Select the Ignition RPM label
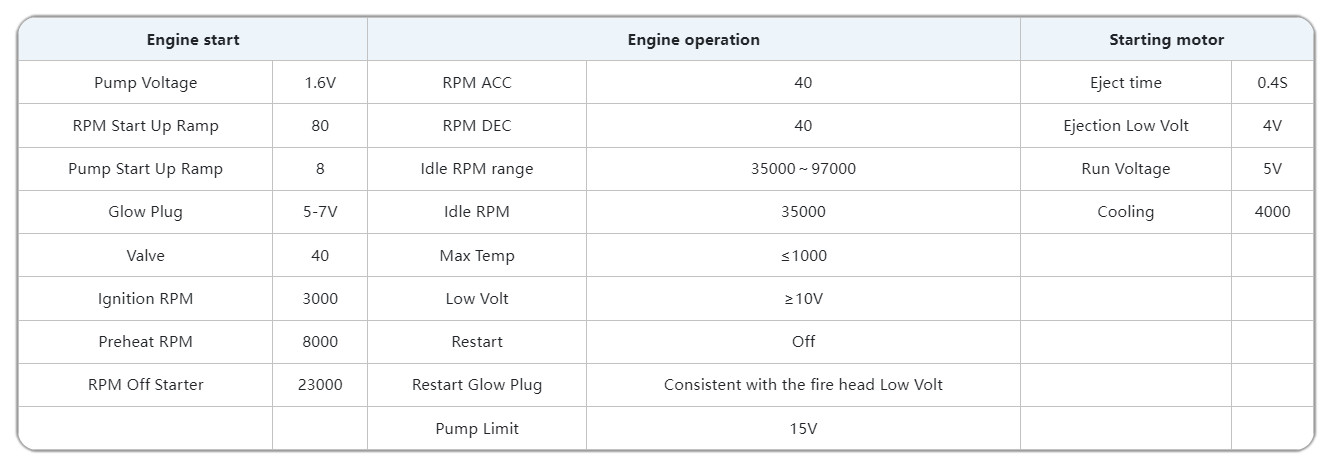 point(145,298)
